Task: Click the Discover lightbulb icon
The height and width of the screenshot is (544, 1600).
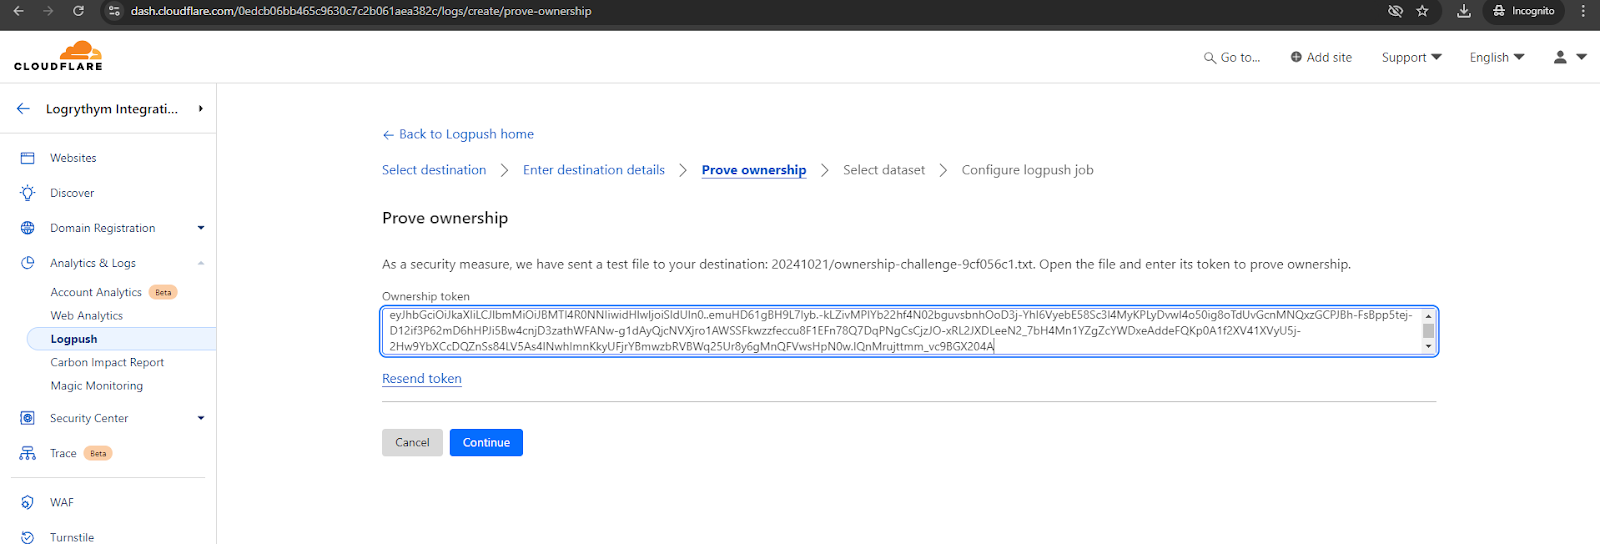Action: coord(27,193)
